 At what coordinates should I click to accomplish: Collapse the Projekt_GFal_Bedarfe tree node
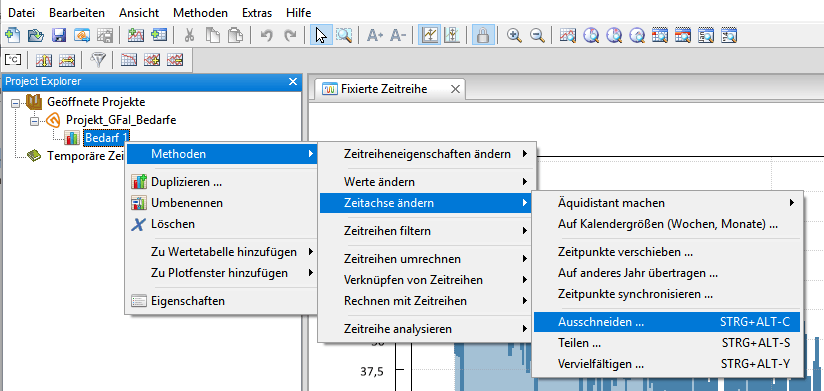pos(35,121)
